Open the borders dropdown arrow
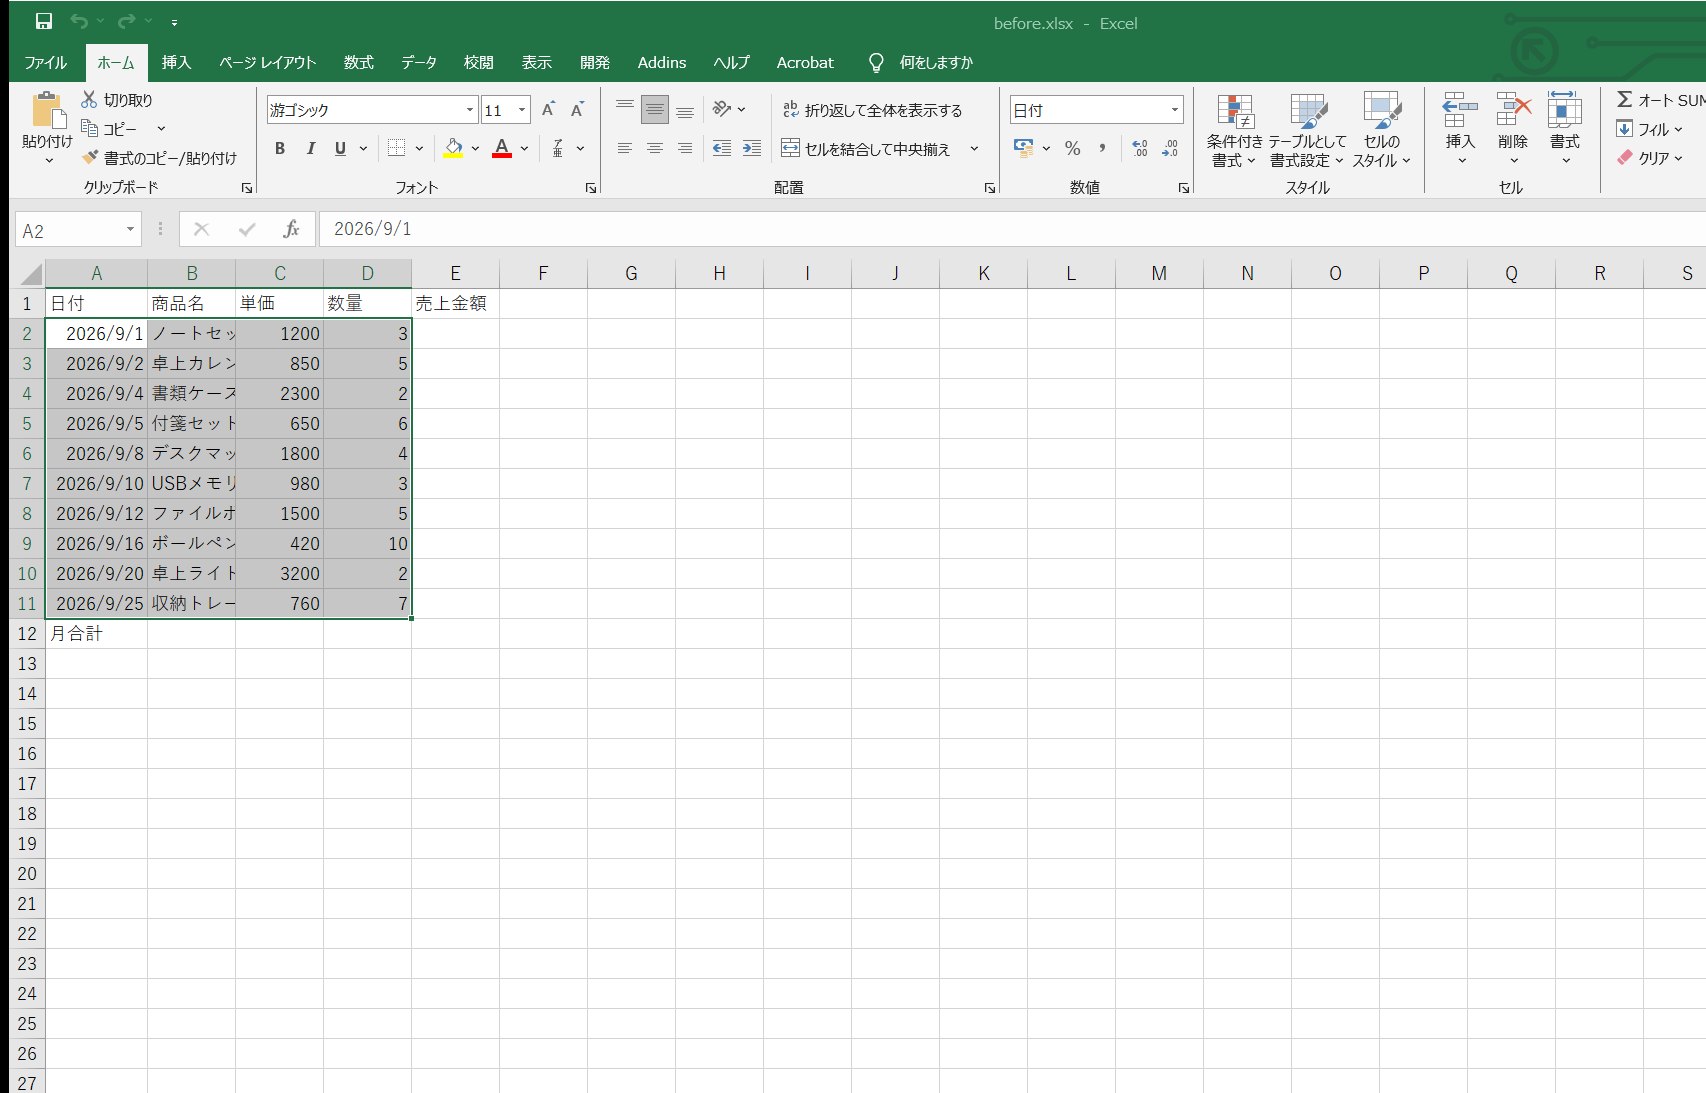Image resolution: width=1706 pixels, height=1093 pixels. [419, 148]
